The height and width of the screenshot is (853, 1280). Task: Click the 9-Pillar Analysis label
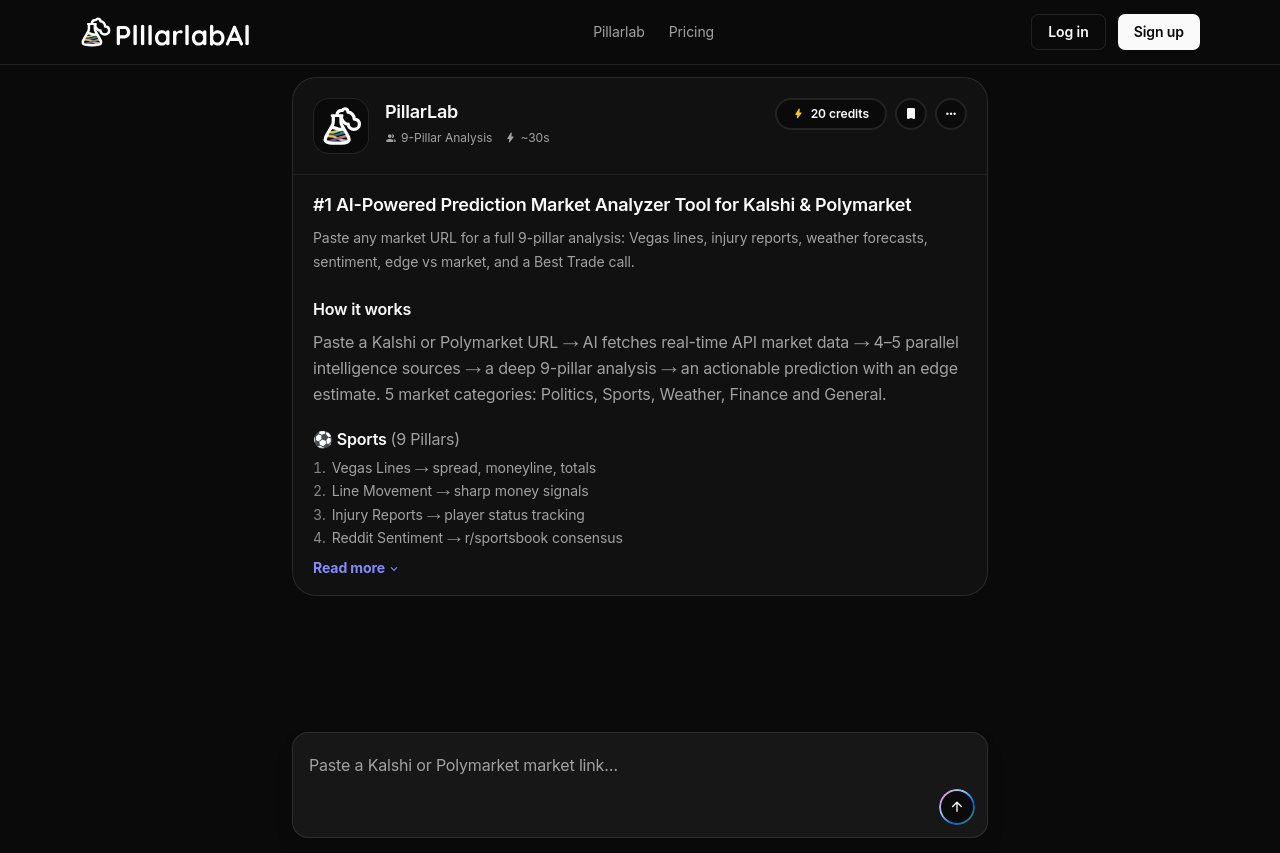click(x=439, y=138)
